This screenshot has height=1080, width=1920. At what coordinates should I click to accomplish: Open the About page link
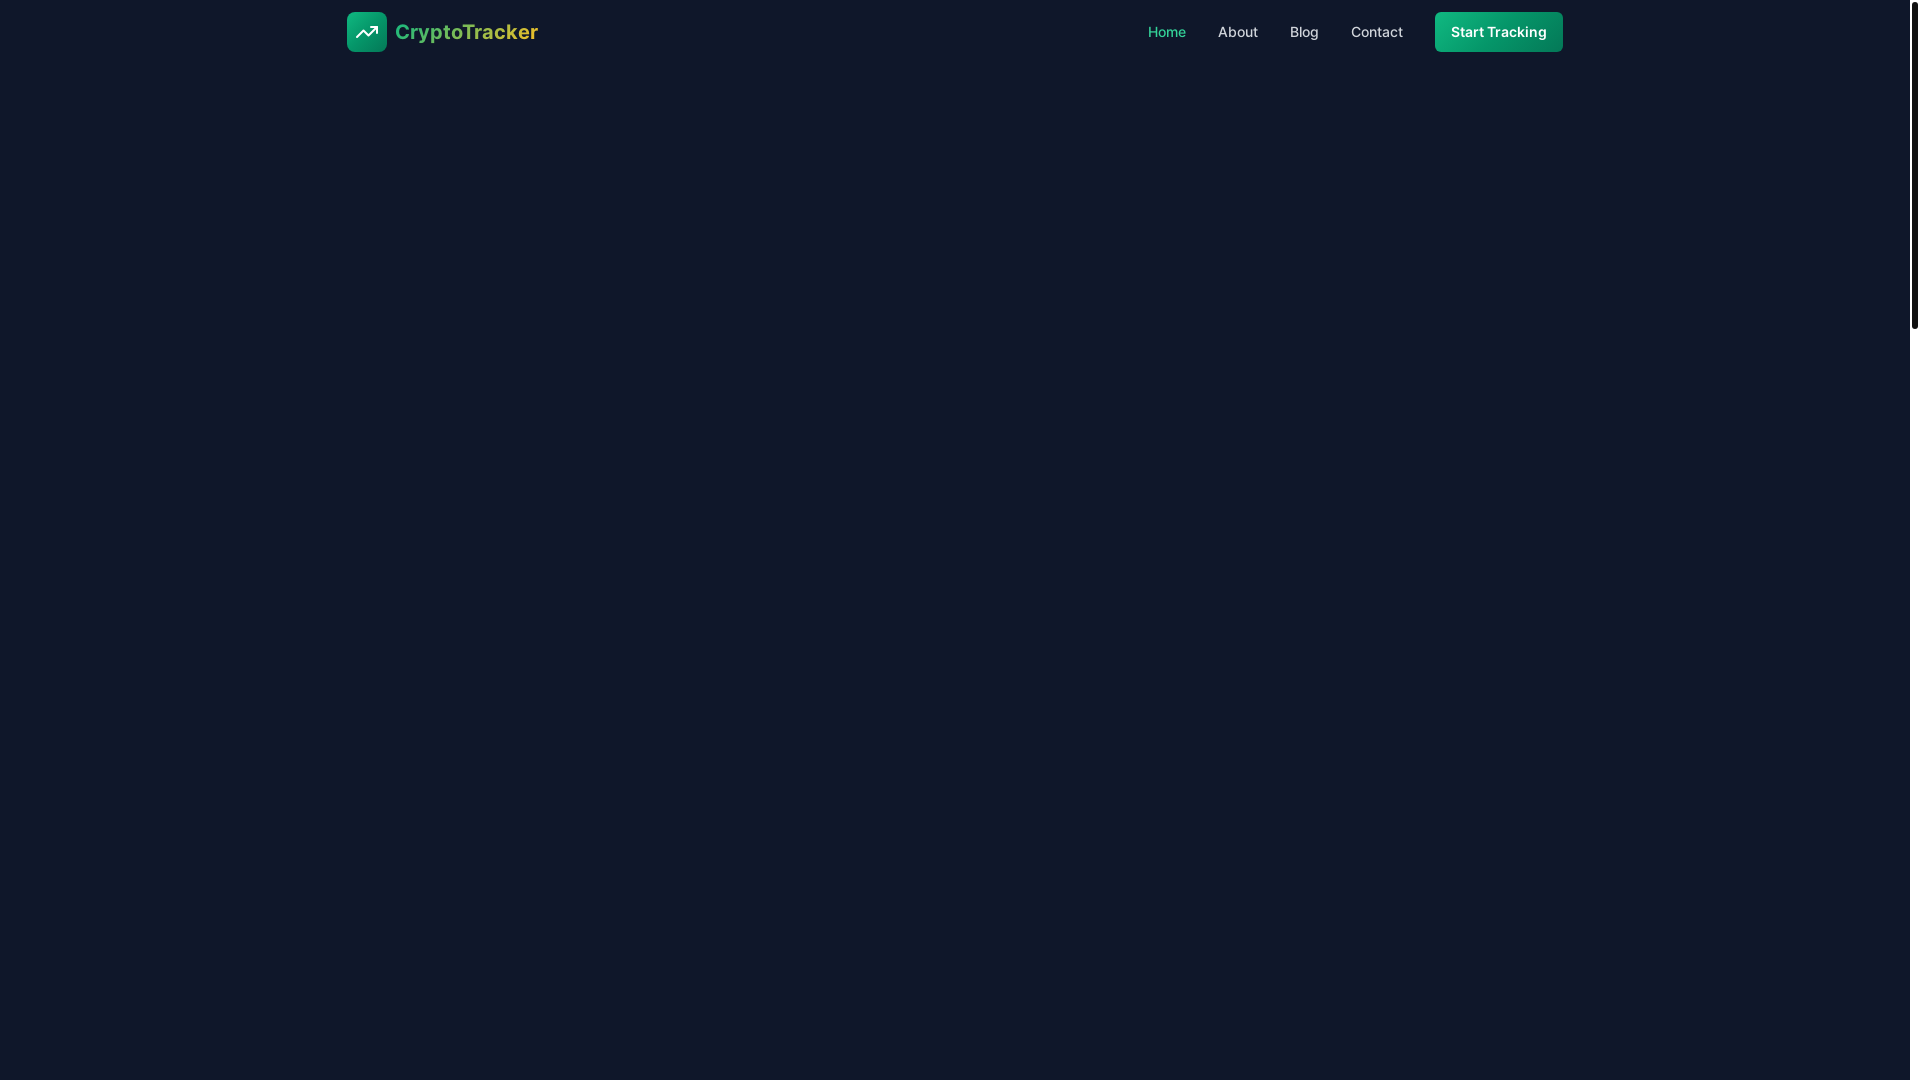(1237, 32)
